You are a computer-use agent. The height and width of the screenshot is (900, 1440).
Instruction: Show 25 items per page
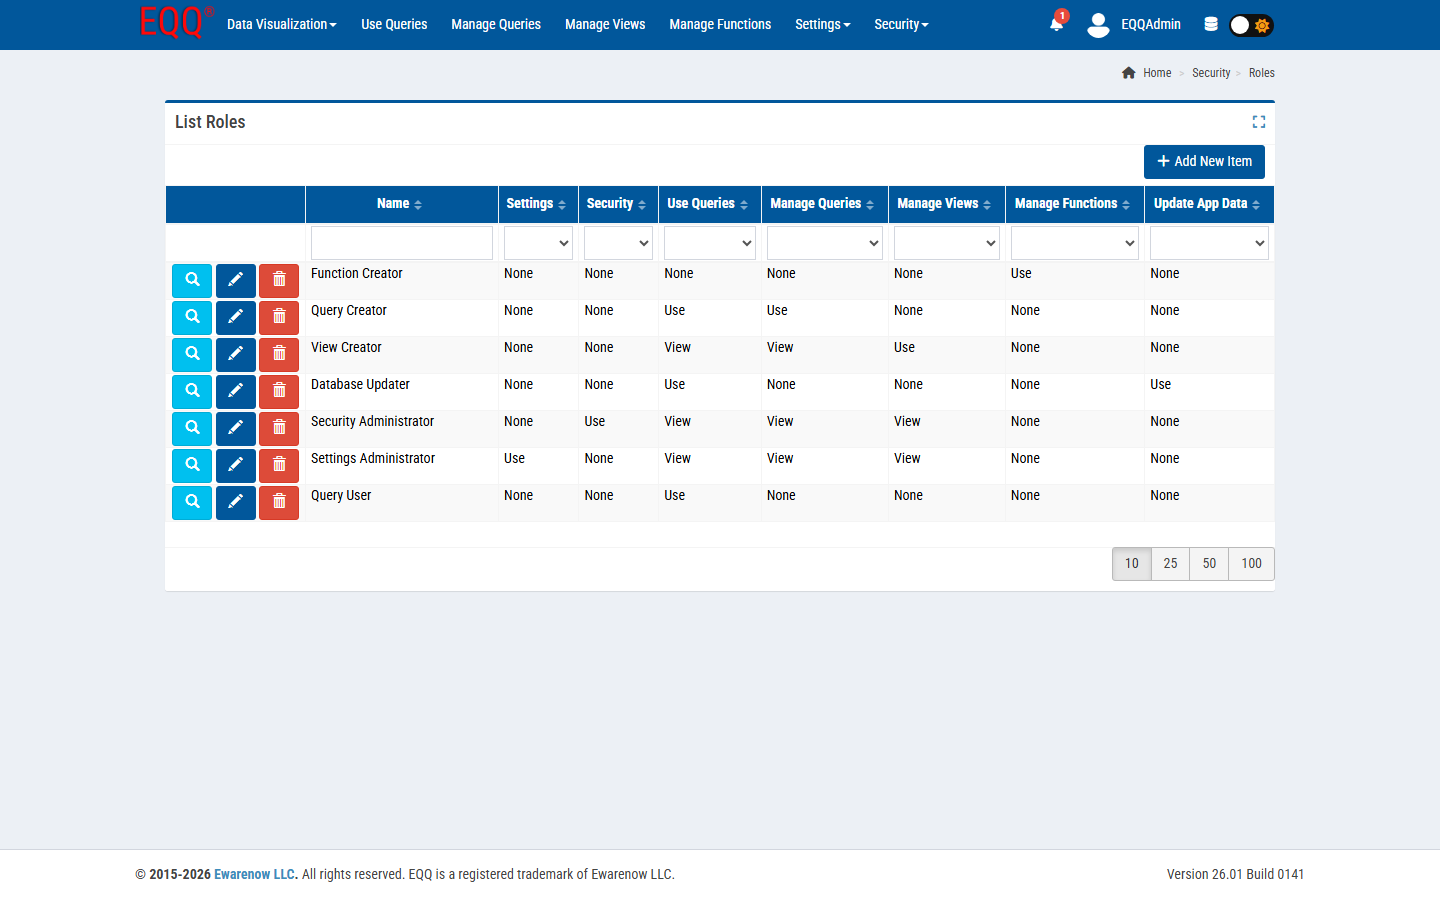pyautogui.click(x=1170, y=564)
